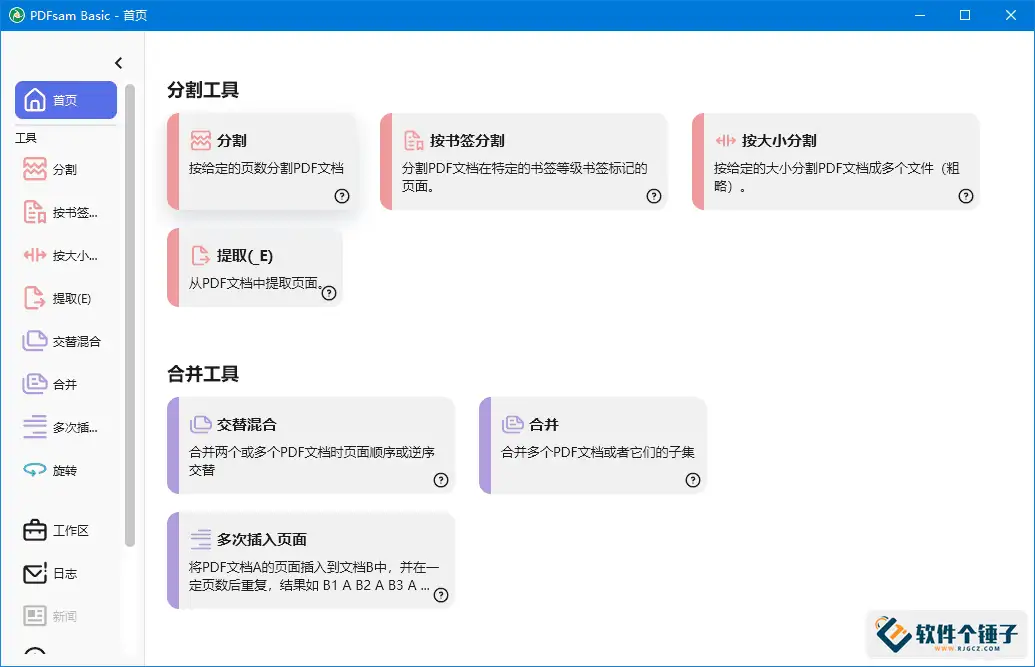The height and width of the screenshot is (667, 1035).
Task: Open the 合并 merge tool card
Action: point(593,445)
